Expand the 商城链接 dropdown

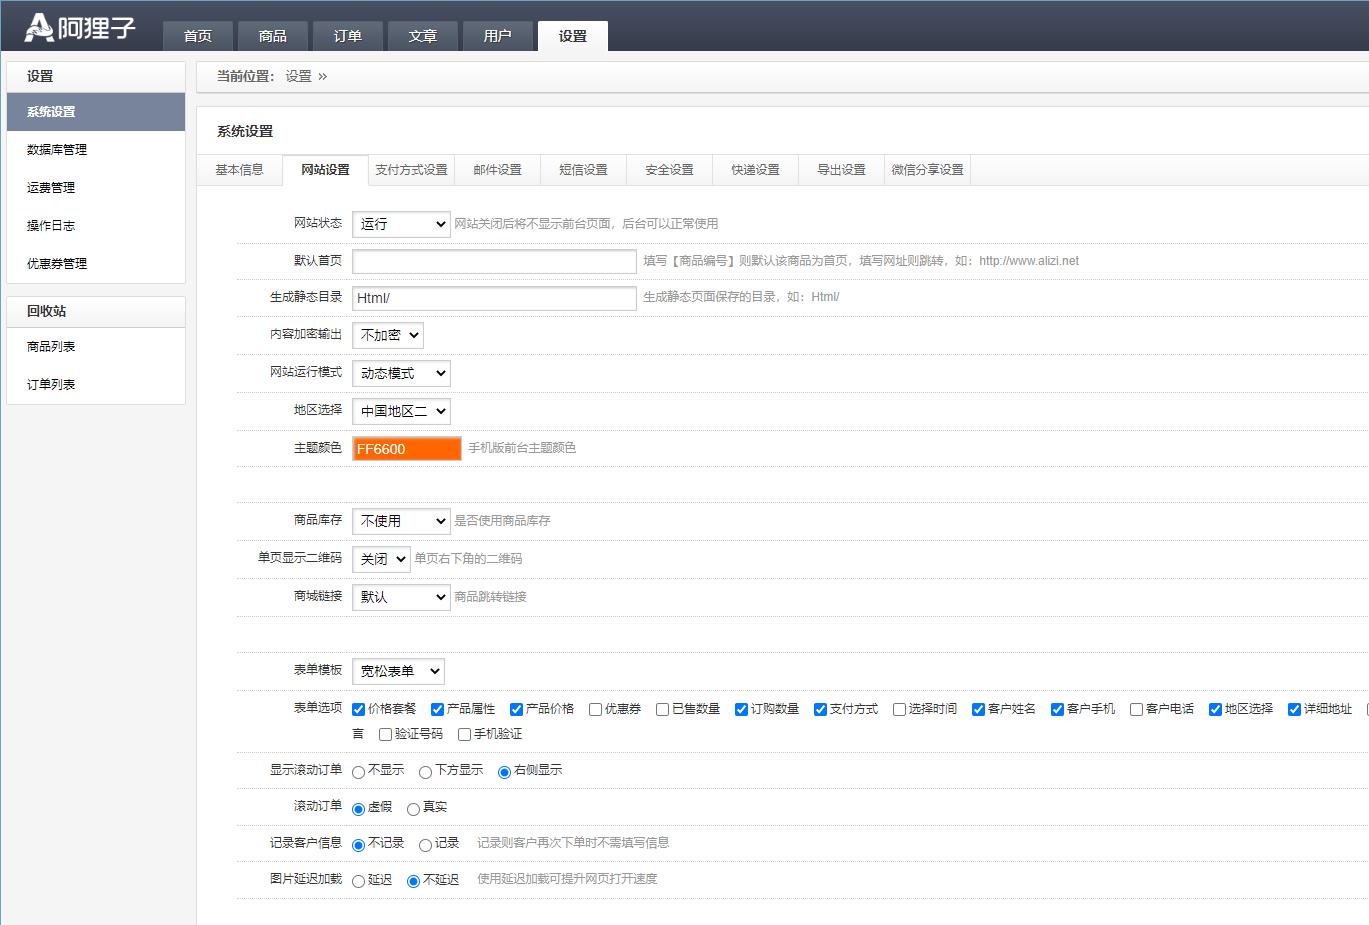coord(401,597)
